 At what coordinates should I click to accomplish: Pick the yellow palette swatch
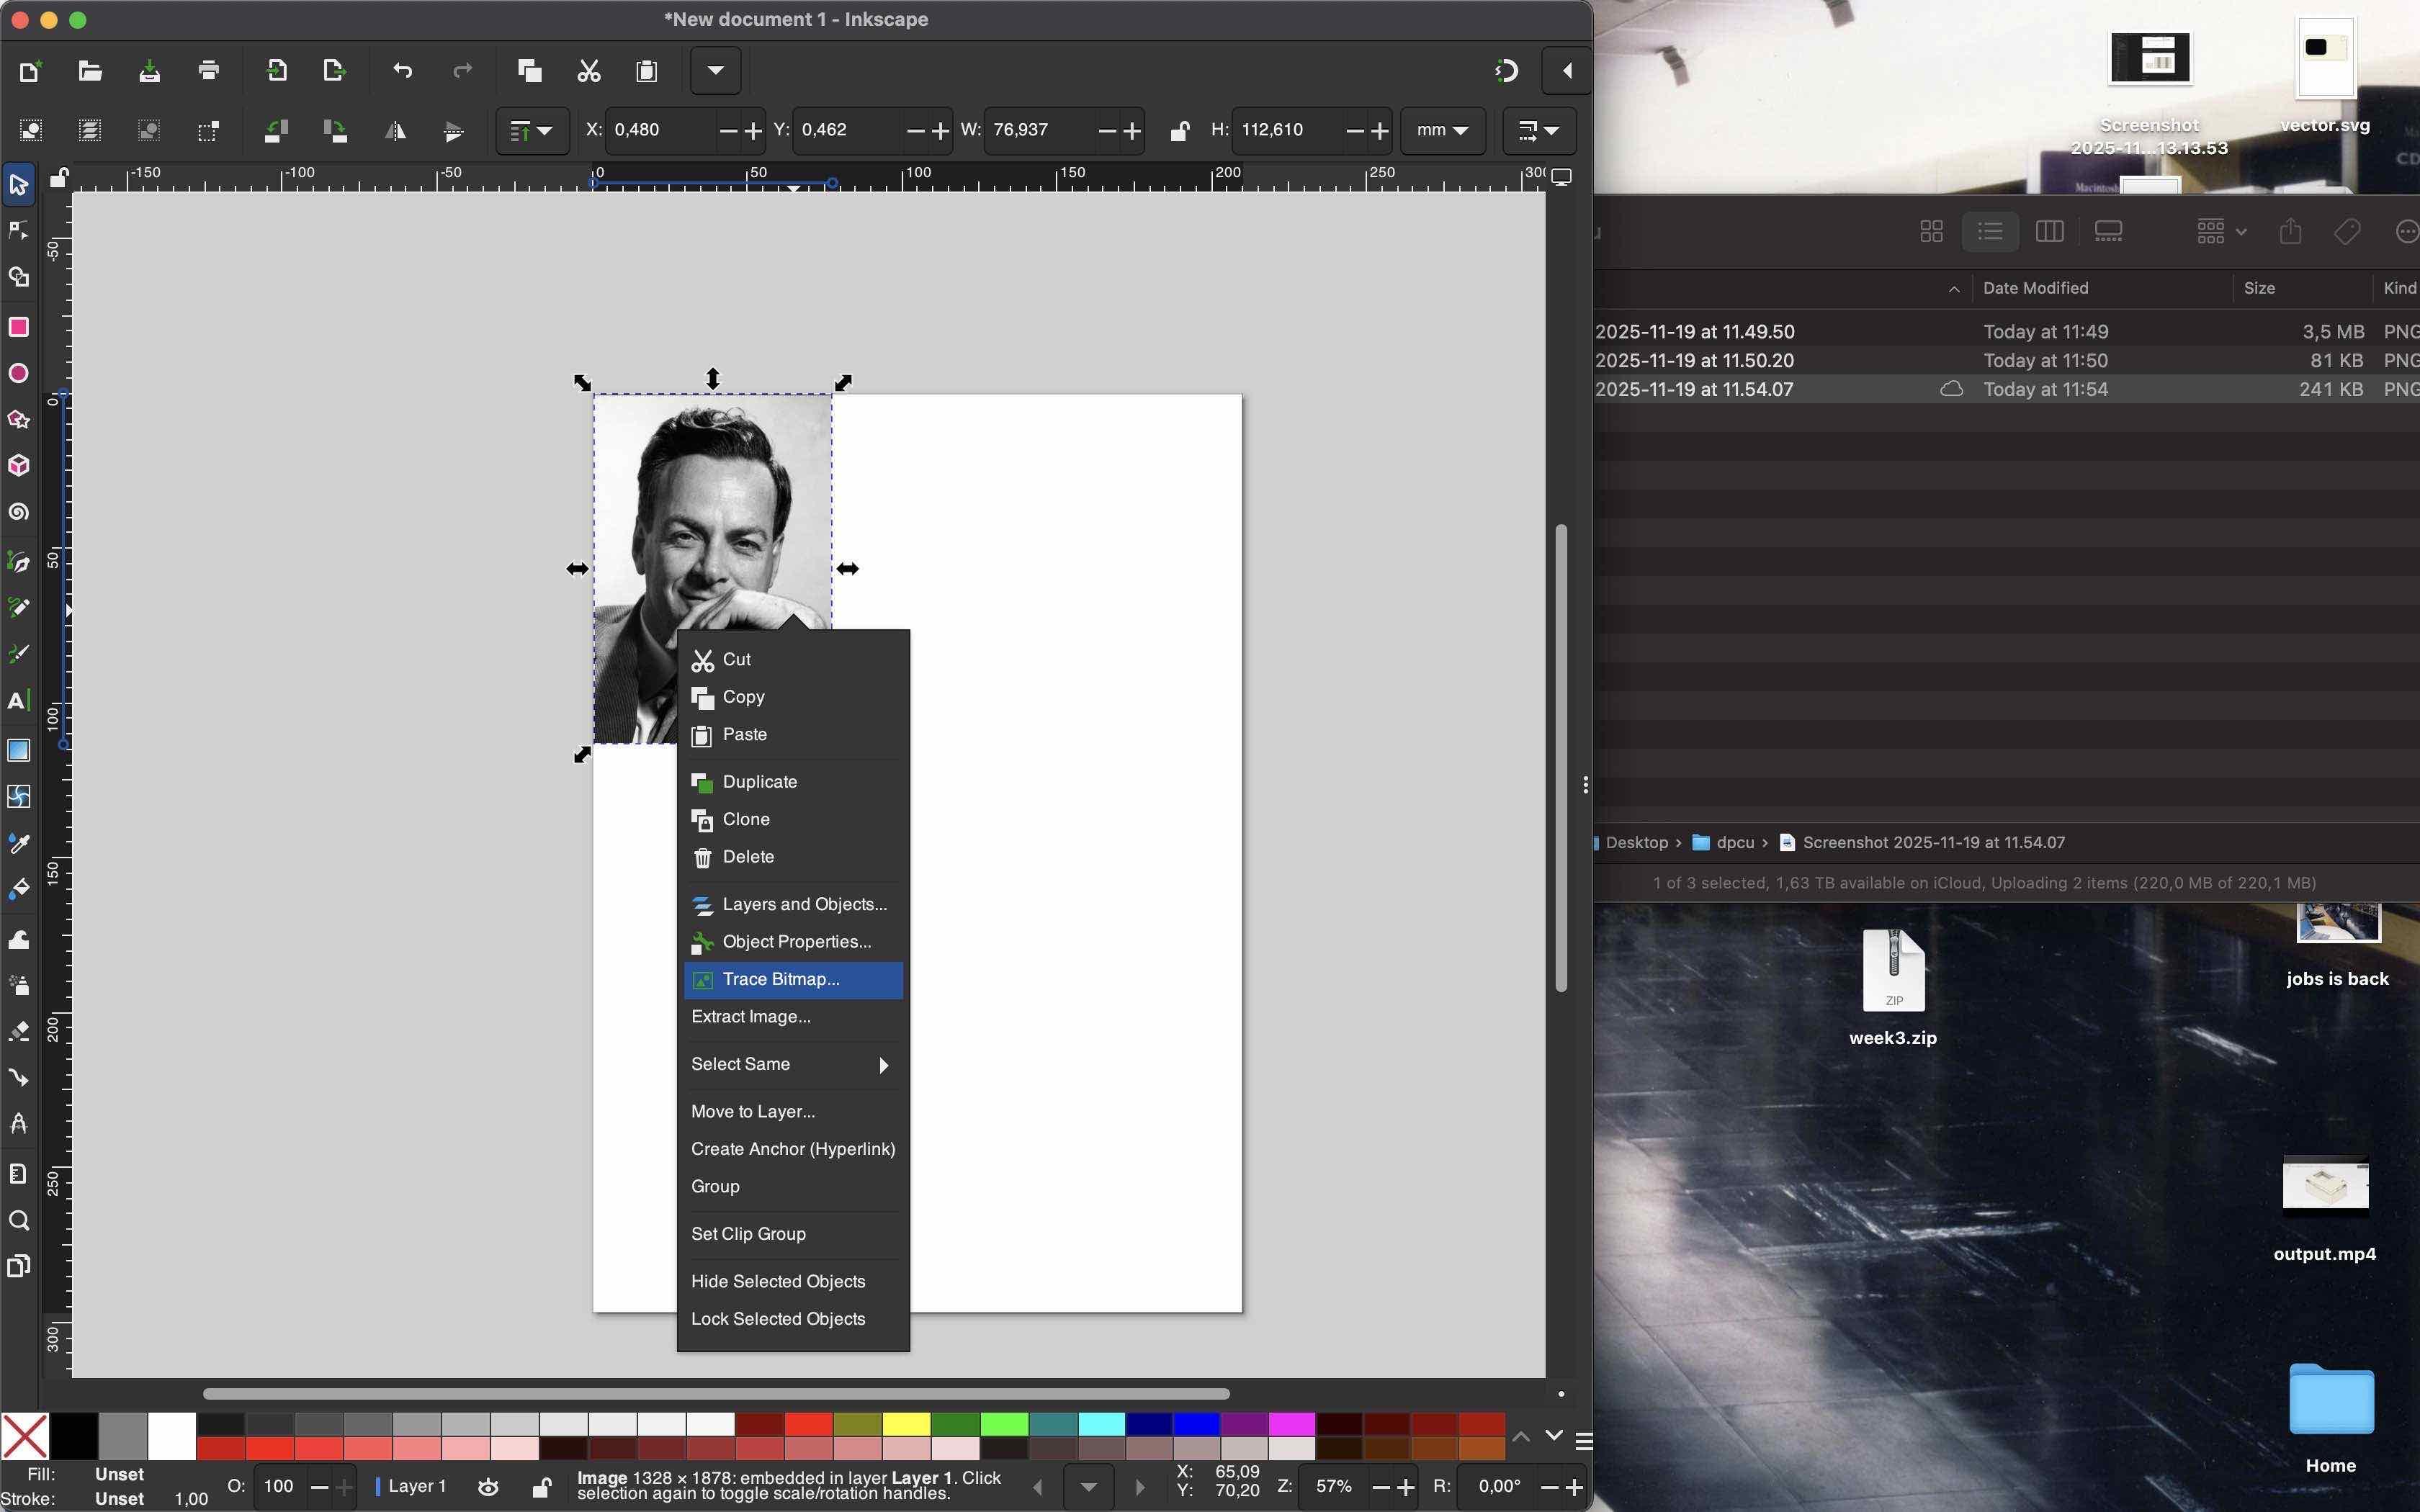(907, 1424)
